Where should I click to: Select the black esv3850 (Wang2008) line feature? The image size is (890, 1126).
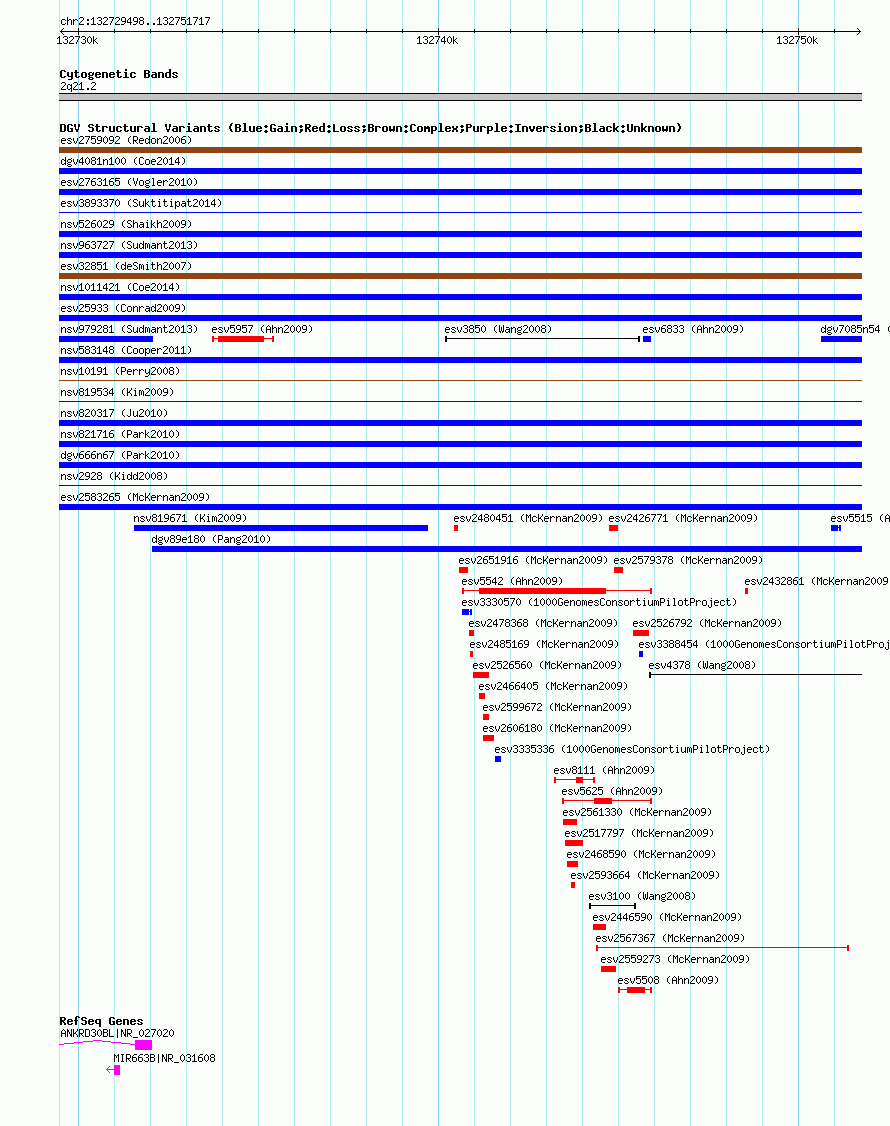coord(542,339)
